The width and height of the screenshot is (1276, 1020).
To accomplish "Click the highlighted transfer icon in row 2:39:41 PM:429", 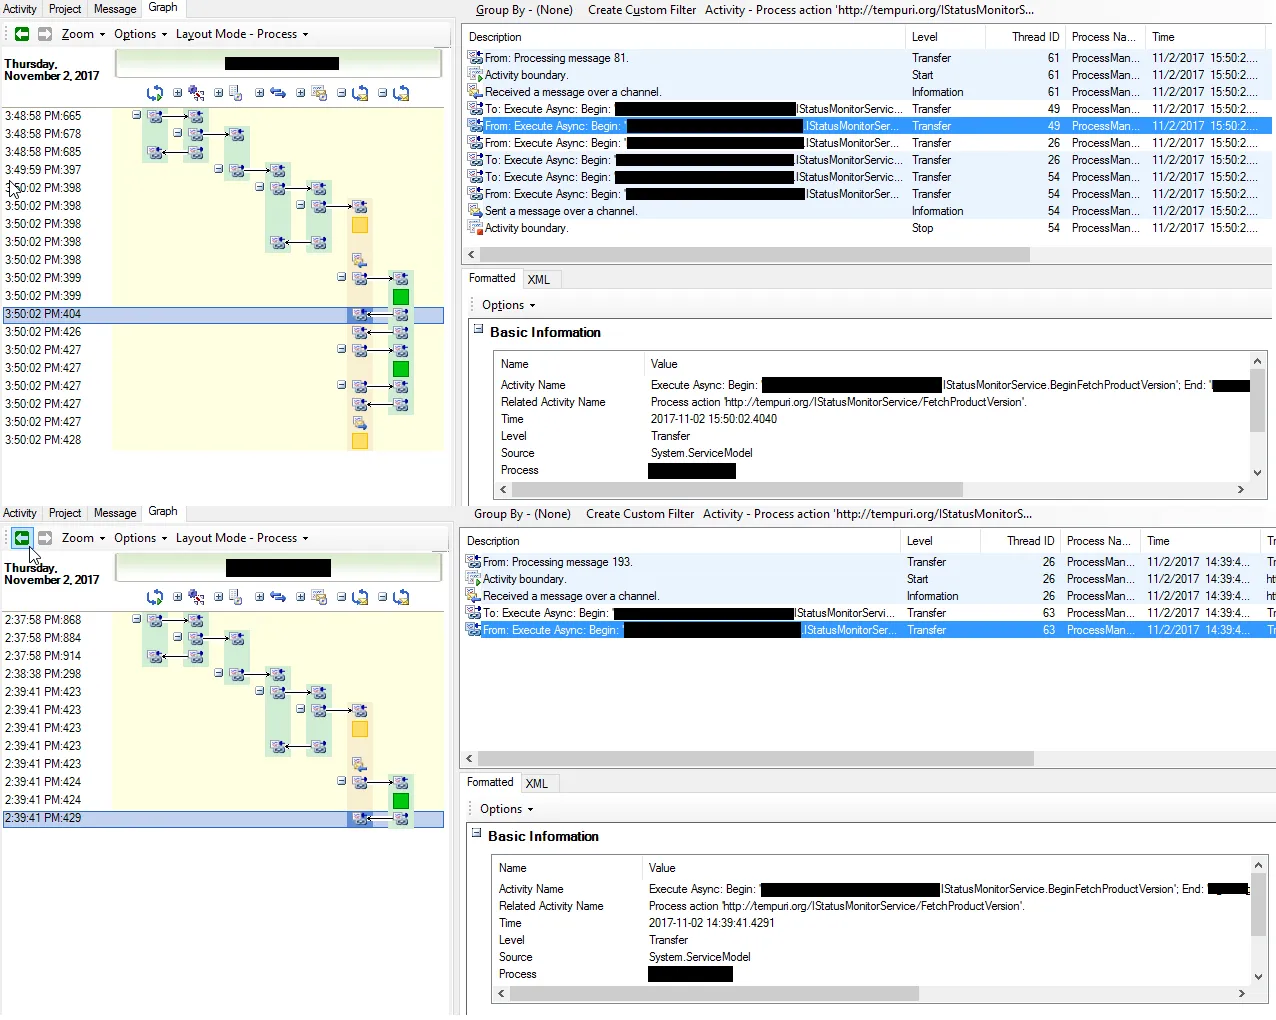I will point(360,818).
